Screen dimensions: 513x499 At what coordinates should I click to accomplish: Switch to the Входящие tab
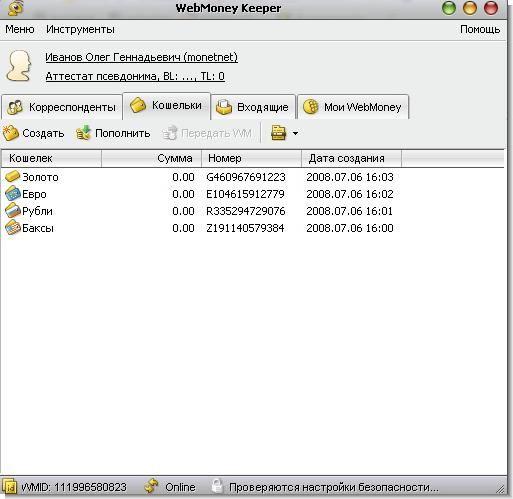pyautogui.click(x=253, y=107)
